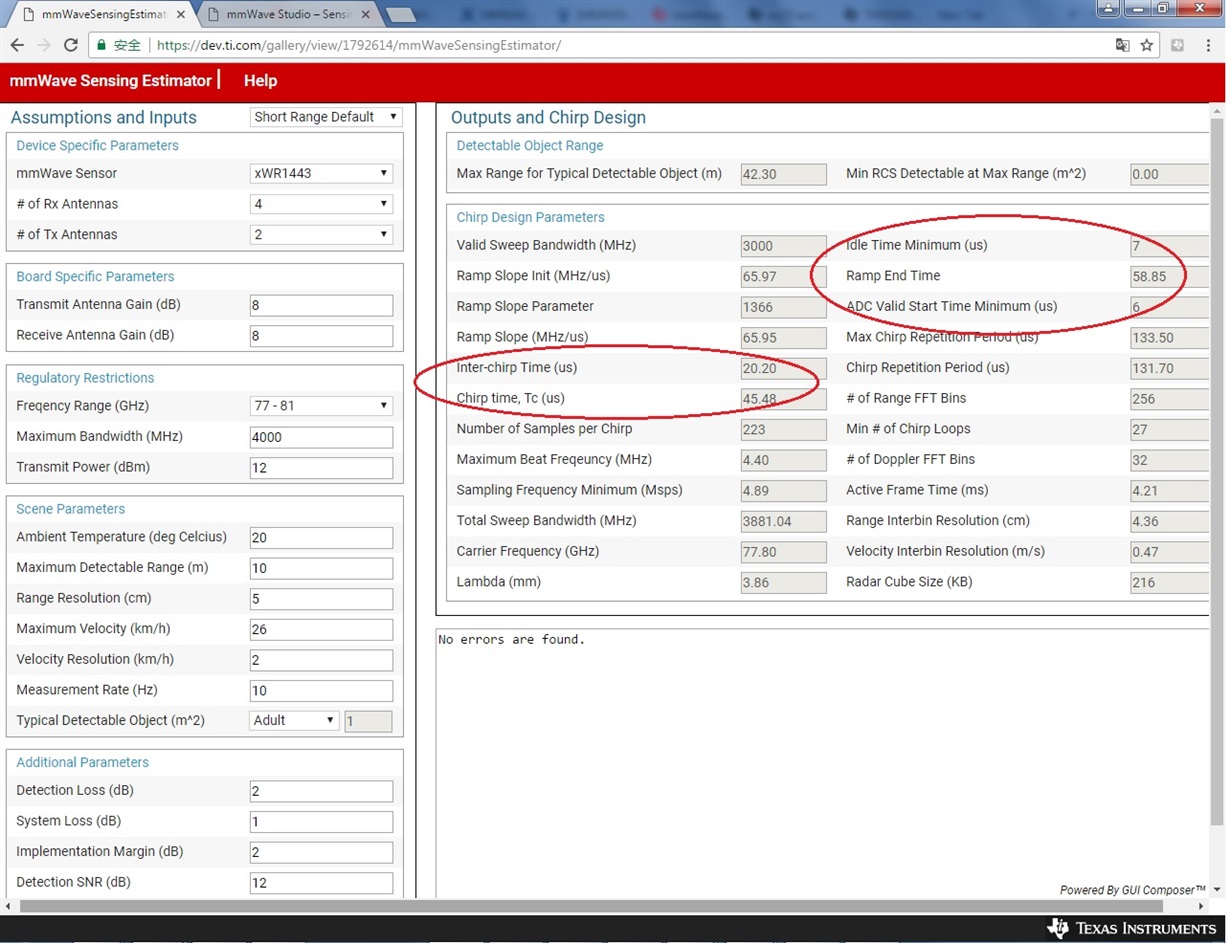
Task: Edit the Transmit Power field
Action: point(321,468)
